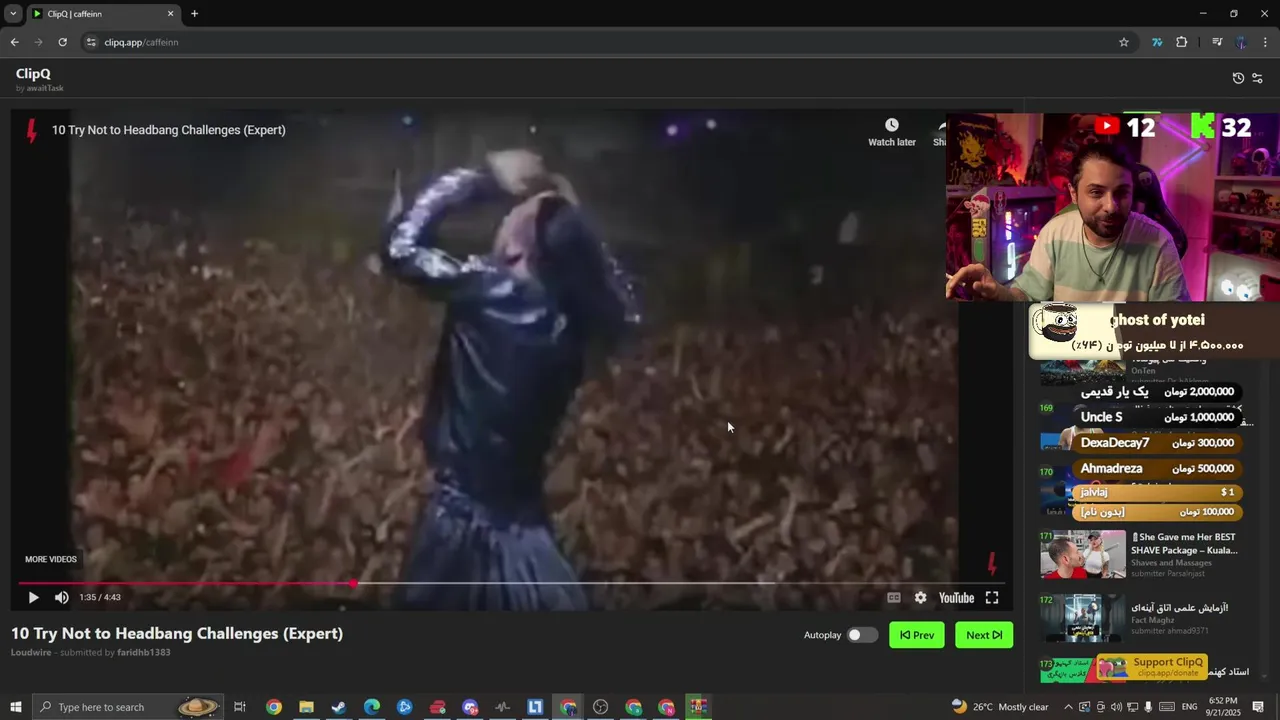Skip to the Next clip
Image resolution: width=1280 pixels, height=720 pixels.
984,635
